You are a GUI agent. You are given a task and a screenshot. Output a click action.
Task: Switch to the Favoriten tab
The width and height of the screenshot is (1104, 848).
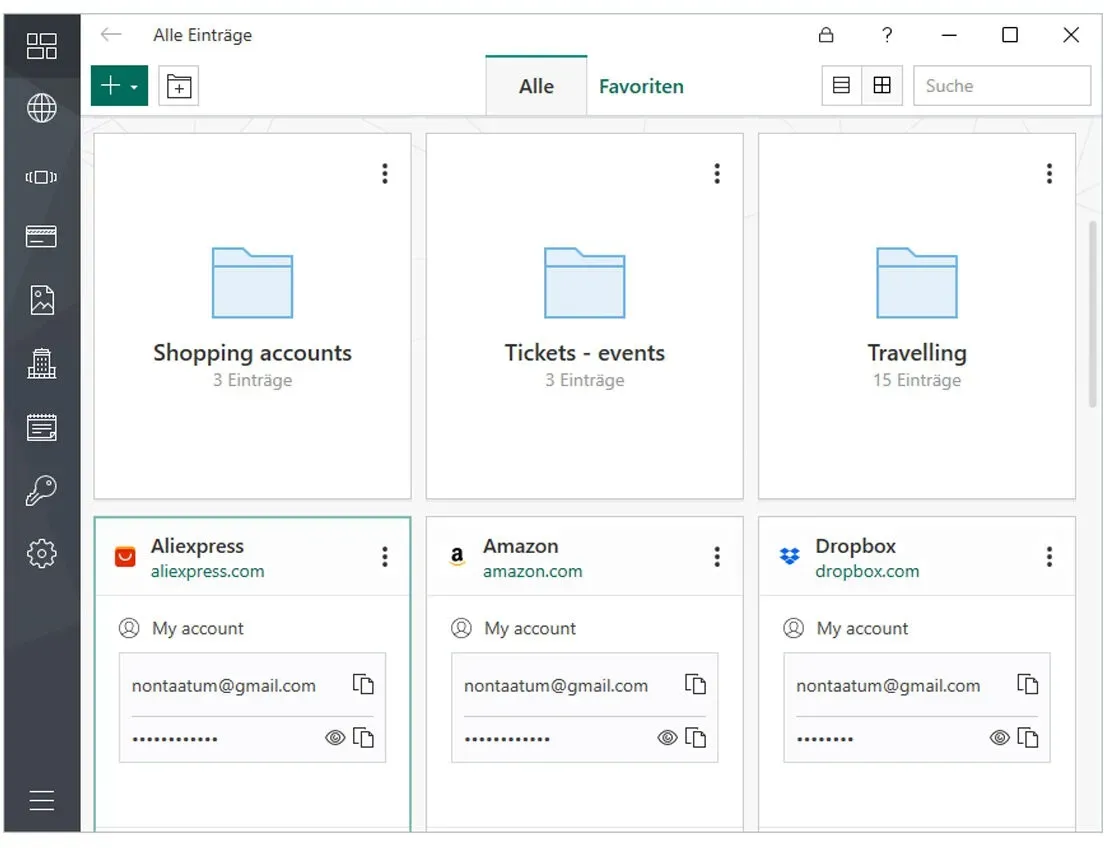(641, 86)
